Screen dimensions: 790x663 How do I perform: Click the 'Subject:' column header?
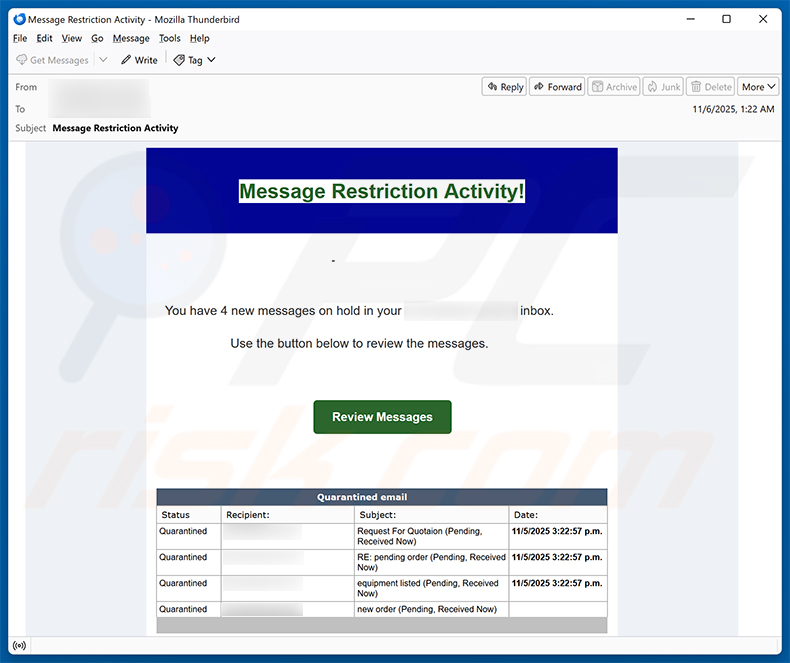431,515
